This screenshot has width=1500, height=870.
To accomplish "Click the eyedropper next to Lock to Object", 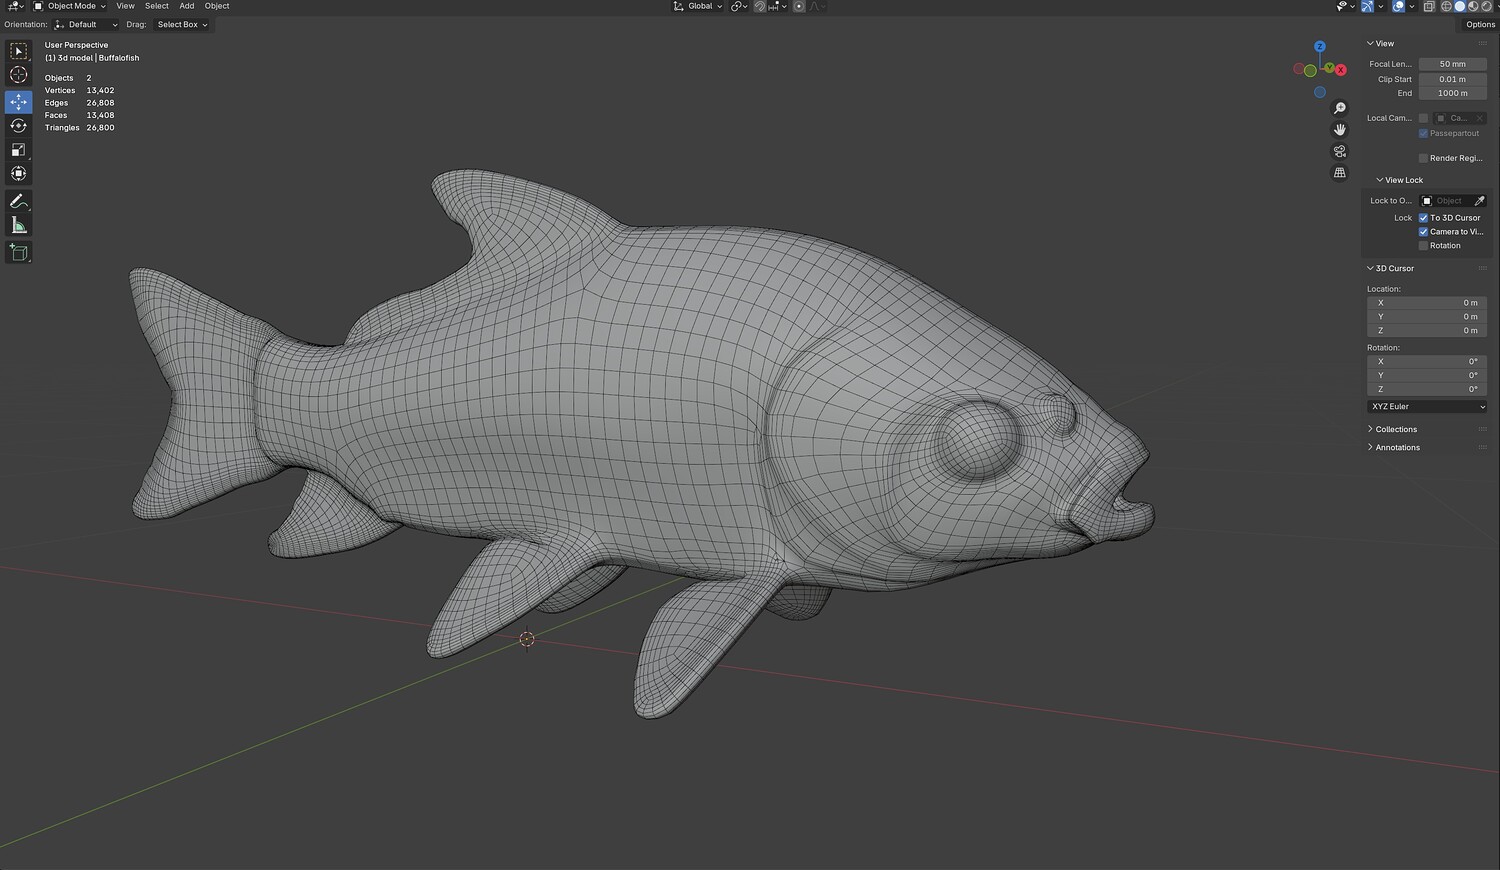I will (x=1479, y=201).
